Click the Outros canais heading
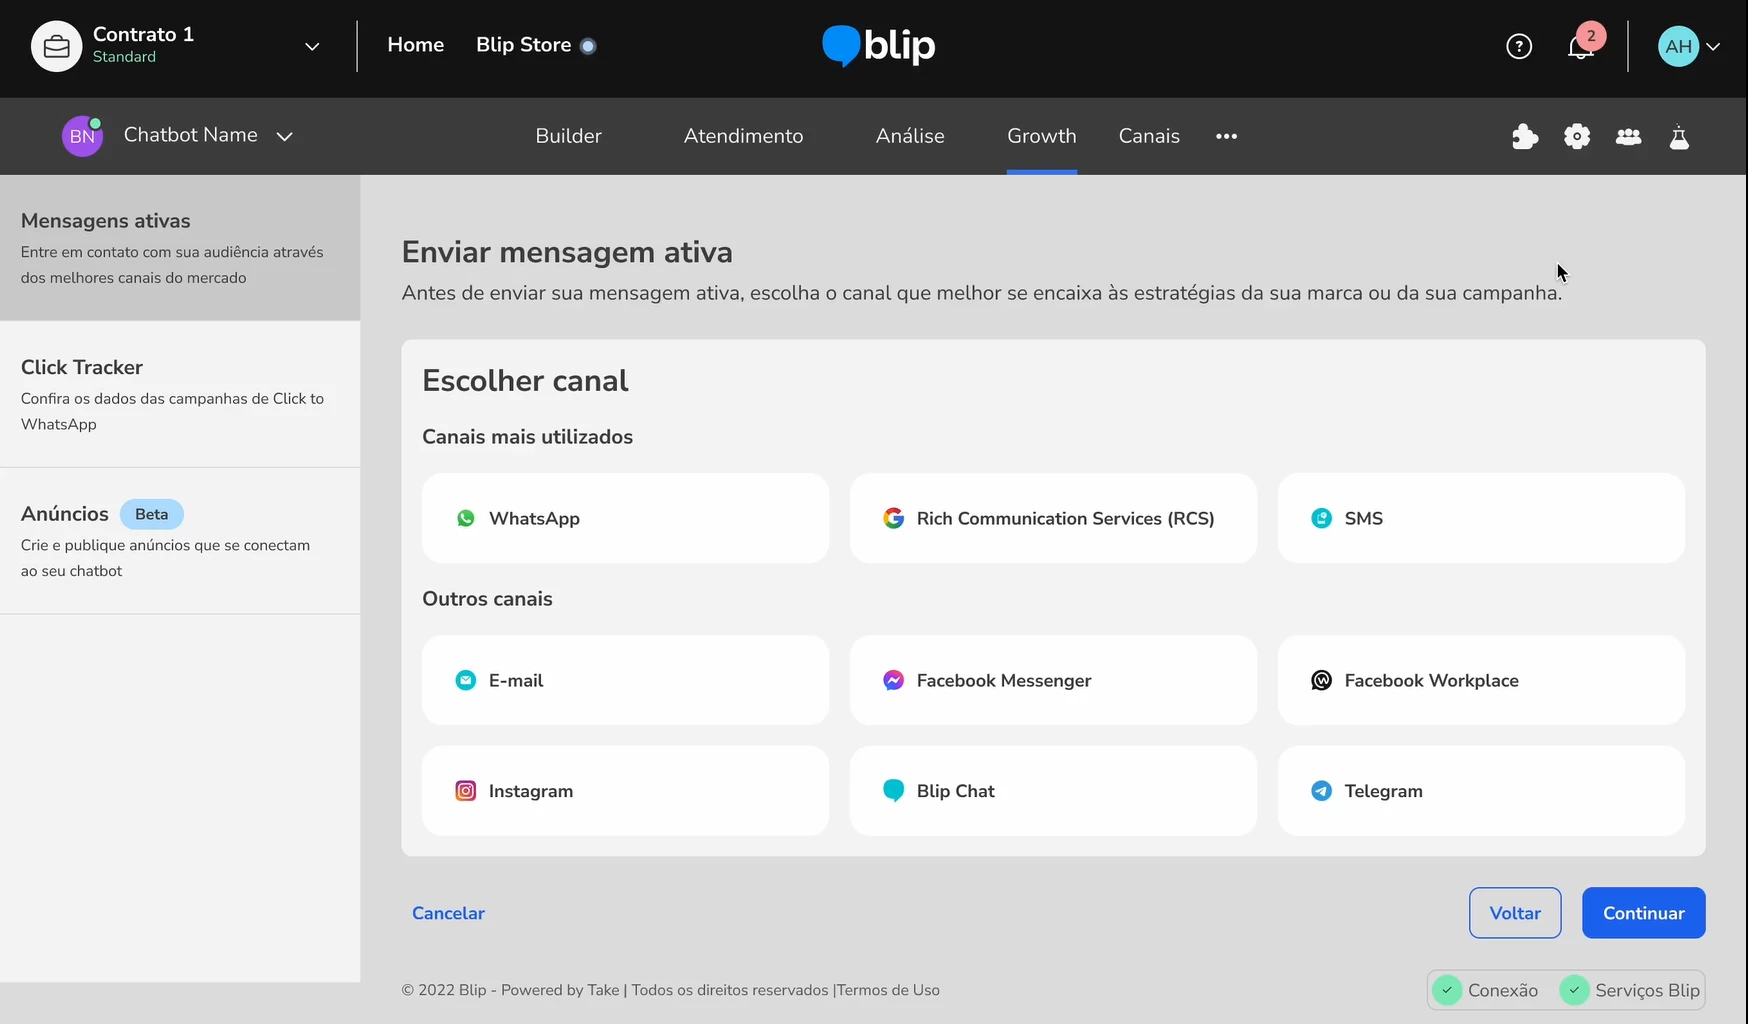 click(487, 599)
